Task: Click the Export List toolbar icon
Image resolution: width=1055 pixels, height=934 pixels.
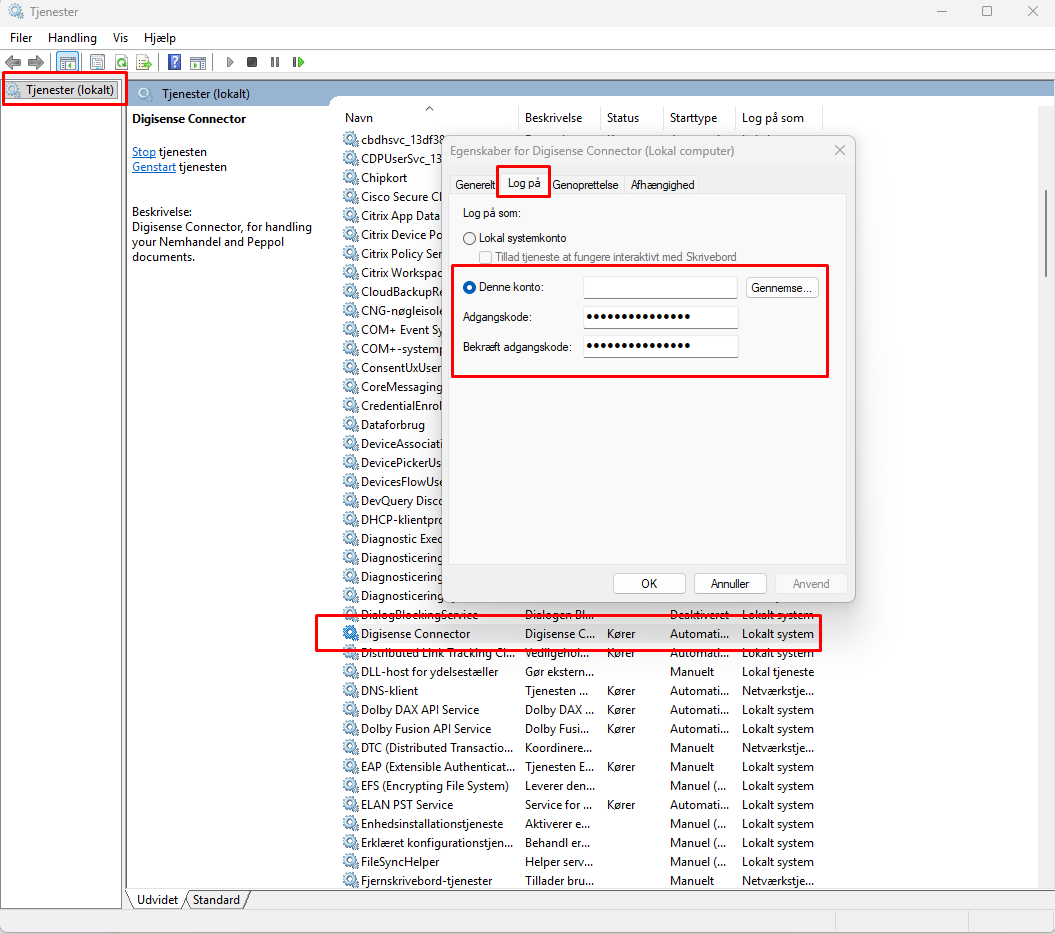Action: pos(144,63)
